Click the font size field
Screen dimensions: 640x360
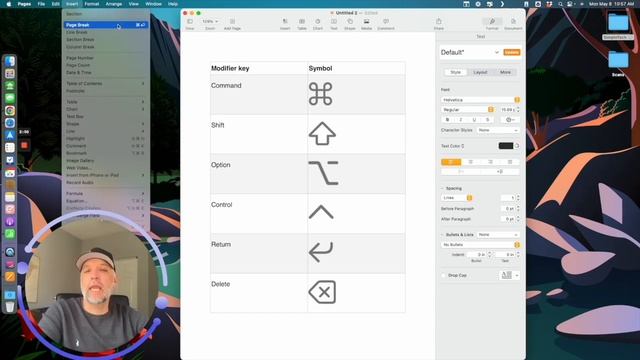point(507,110)
